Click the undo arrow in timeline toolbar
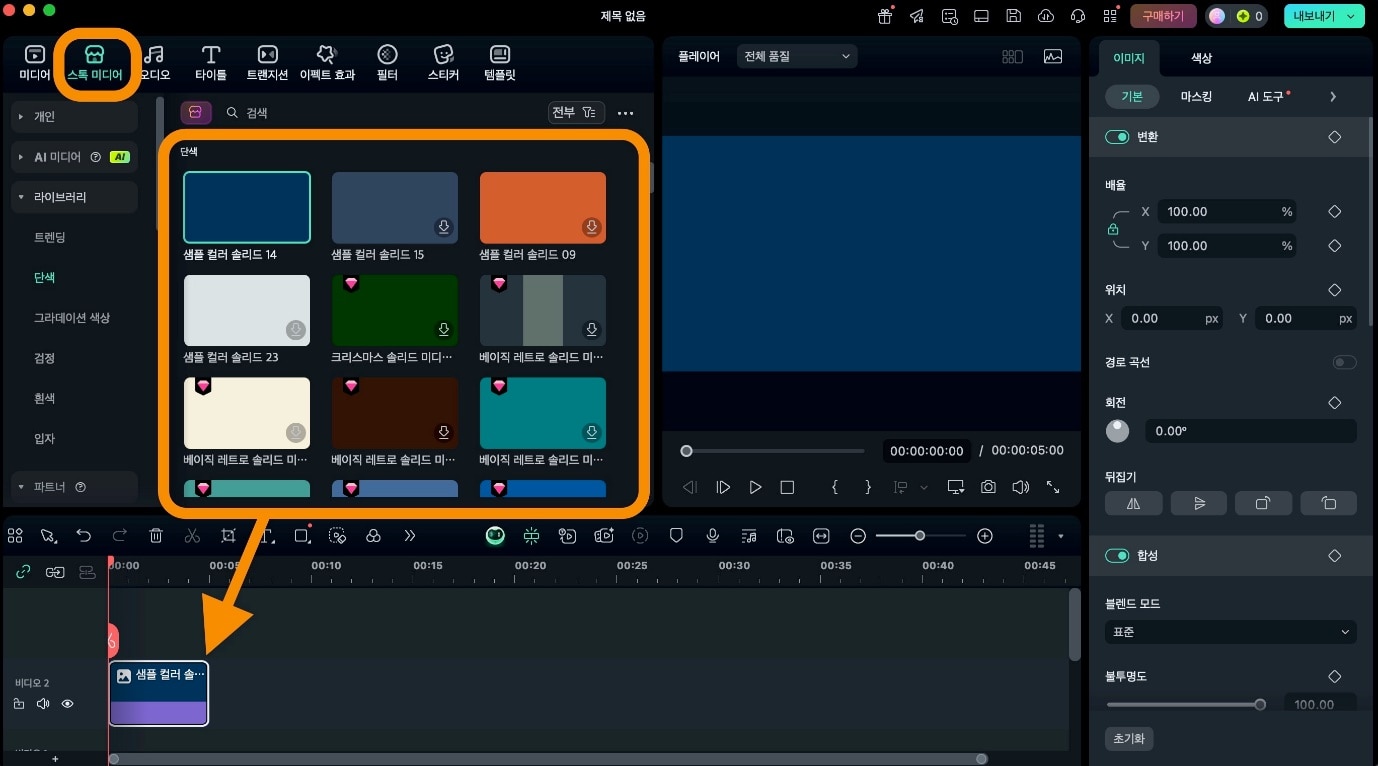This screenshot has width=1378, height=766. pos(84,536)
